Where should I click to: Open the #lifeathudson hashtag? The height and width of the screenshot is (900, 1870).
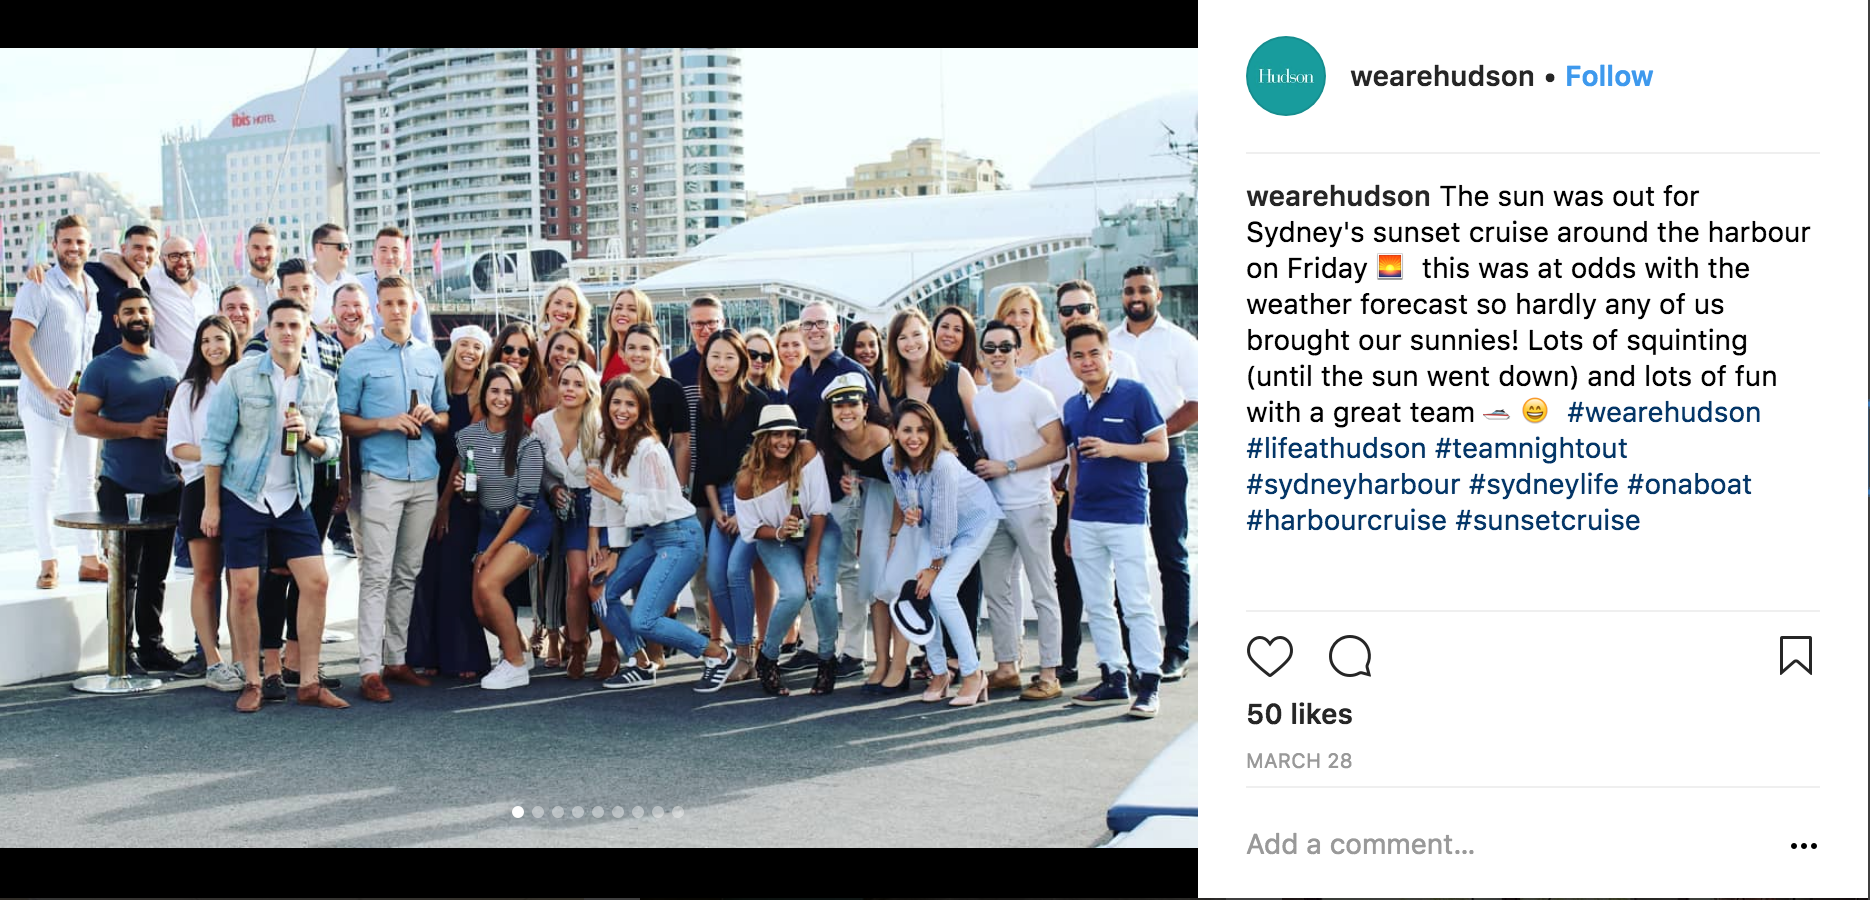tap(1336, 448)
